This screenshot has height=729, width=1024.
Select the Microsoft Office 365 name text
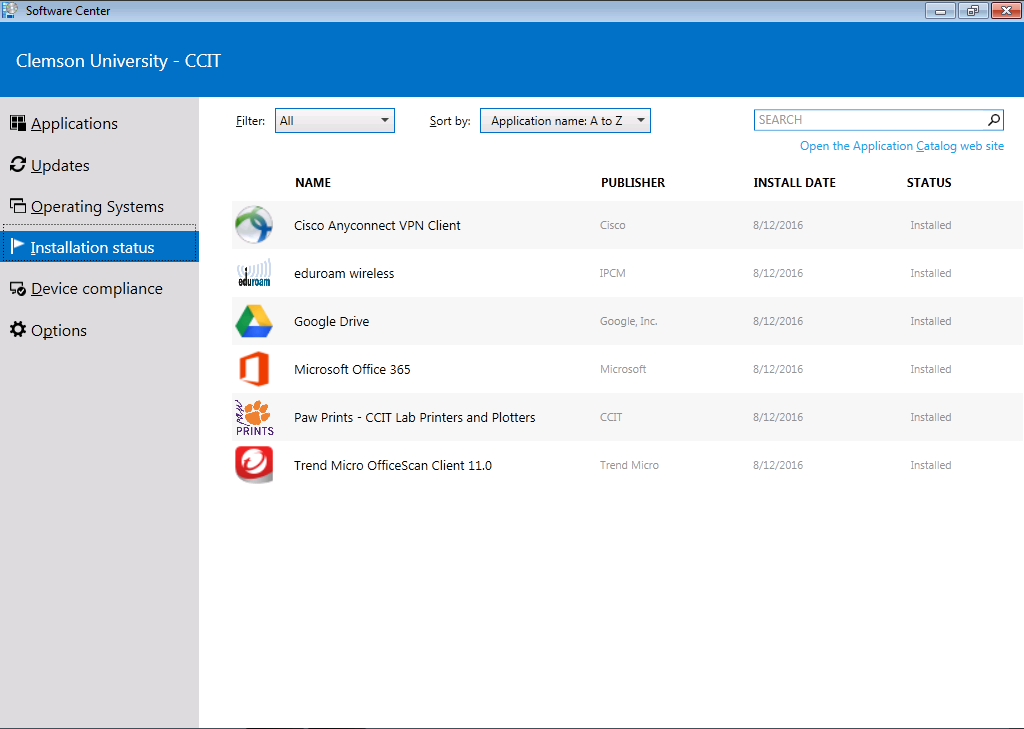352,369
